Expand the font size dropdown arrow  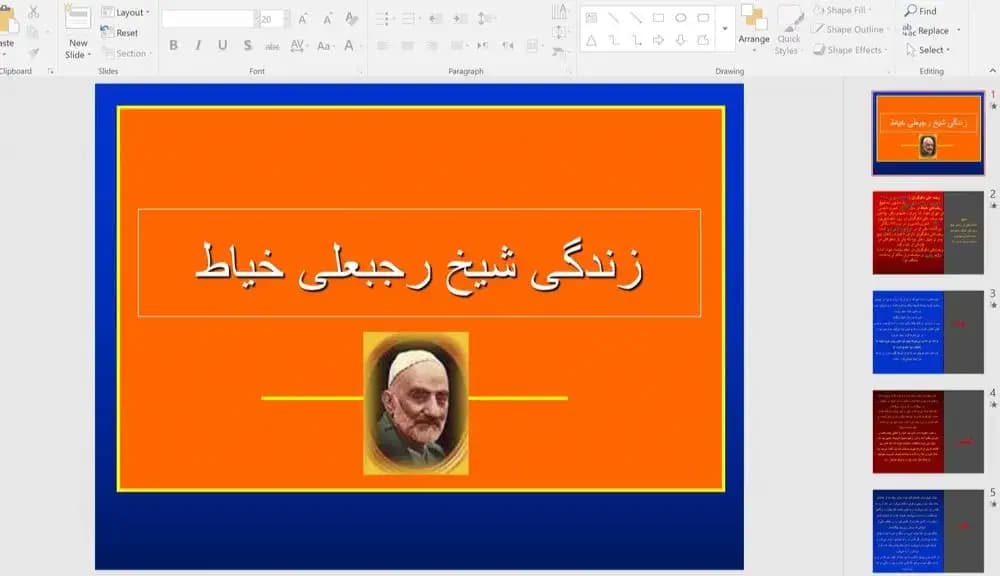[286, 19]
